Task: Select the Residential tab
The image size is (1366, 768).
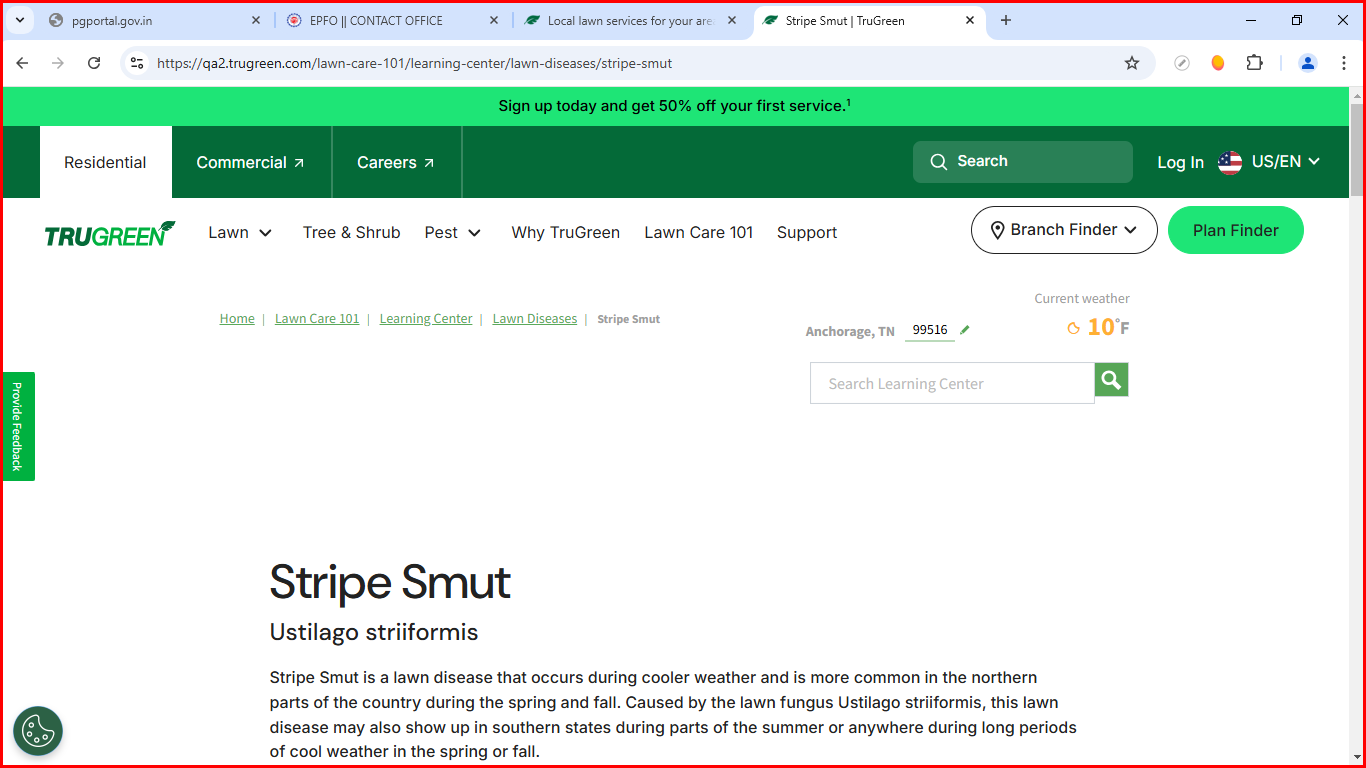Action: point(105,162)
